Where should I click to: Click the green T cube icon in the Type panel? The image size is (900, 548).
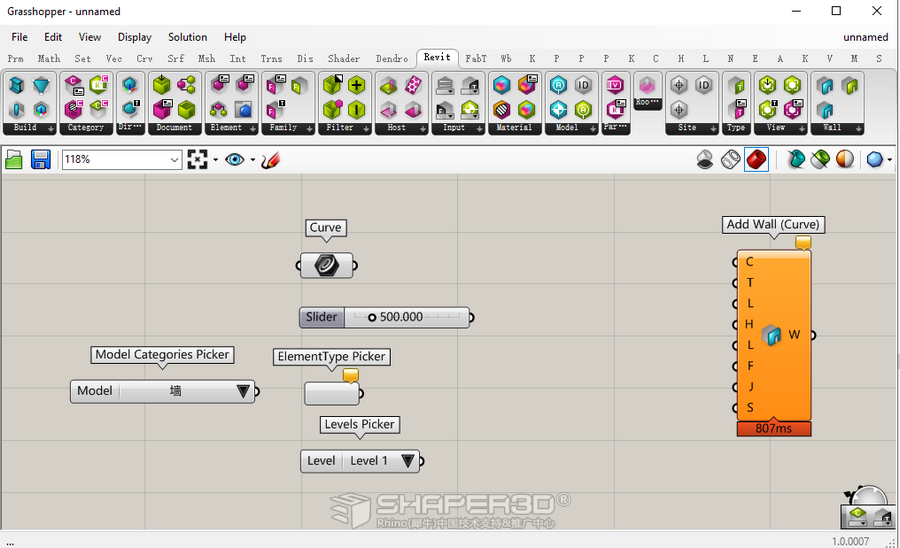[736, 85]
